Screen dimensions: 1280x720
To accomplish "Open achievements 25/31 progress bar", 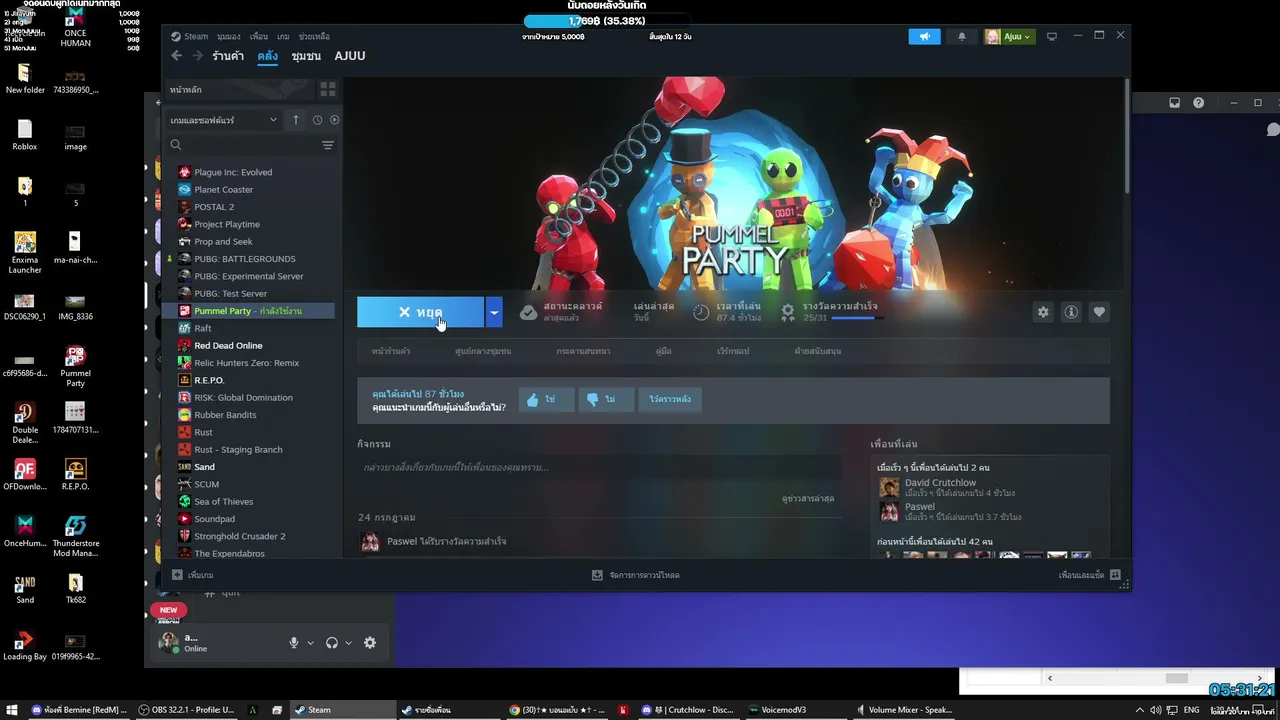I will click(x=857, y=319).
